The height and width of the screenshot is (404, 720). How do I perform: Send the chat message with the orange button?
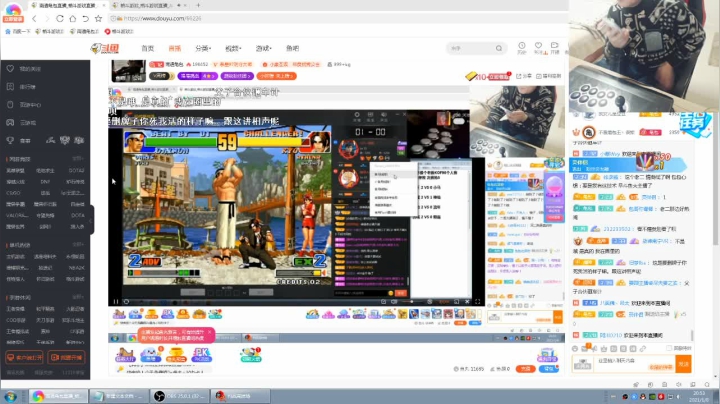[683, 364]
